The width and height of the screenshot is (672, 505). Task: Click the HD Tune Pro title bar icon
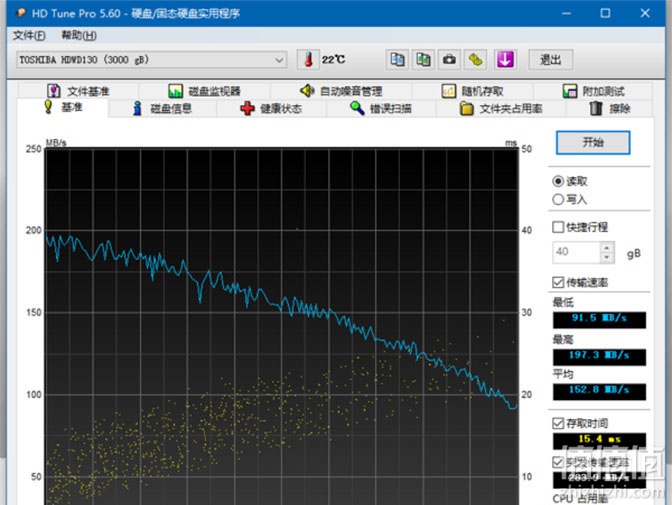(x=20, y=13)
